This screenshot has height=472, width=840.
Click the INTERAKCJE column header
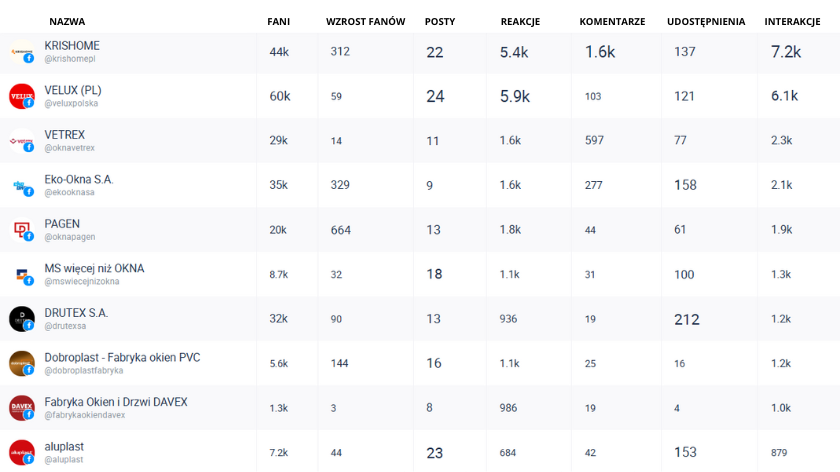(x=792, y=21)
